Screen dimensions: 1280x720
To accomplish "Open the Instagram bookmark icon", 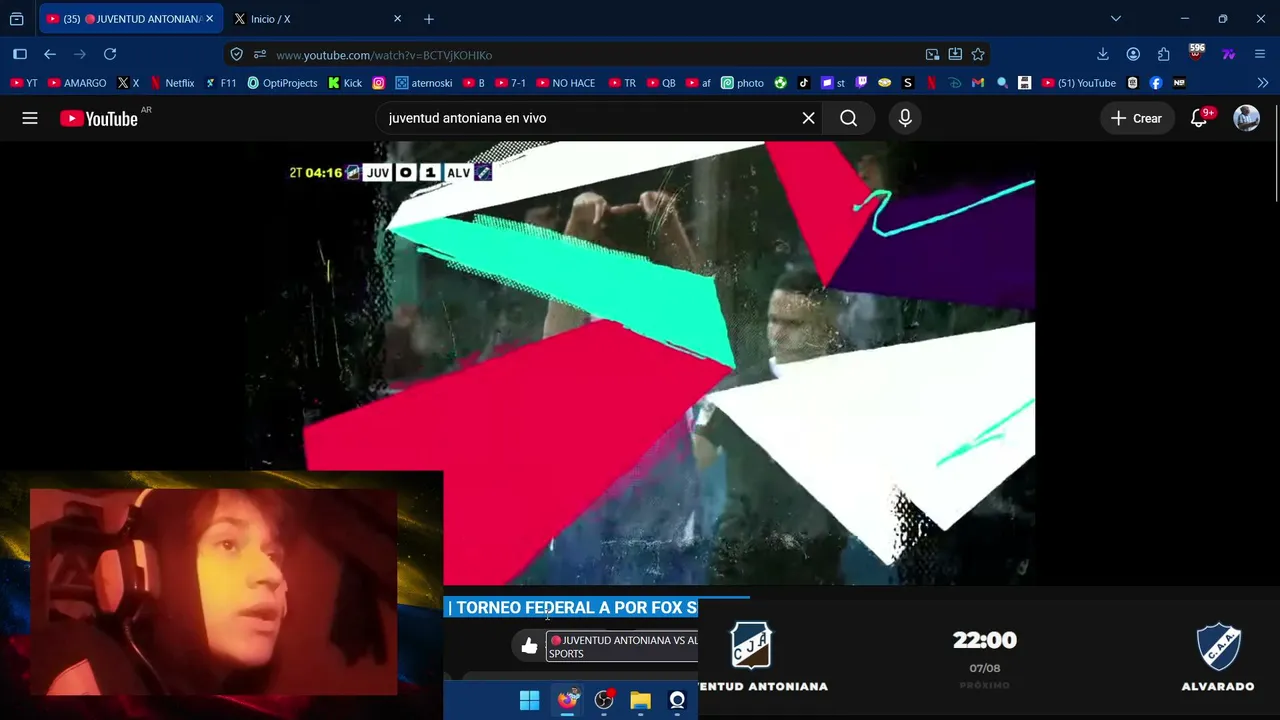I will coord(379,83).
